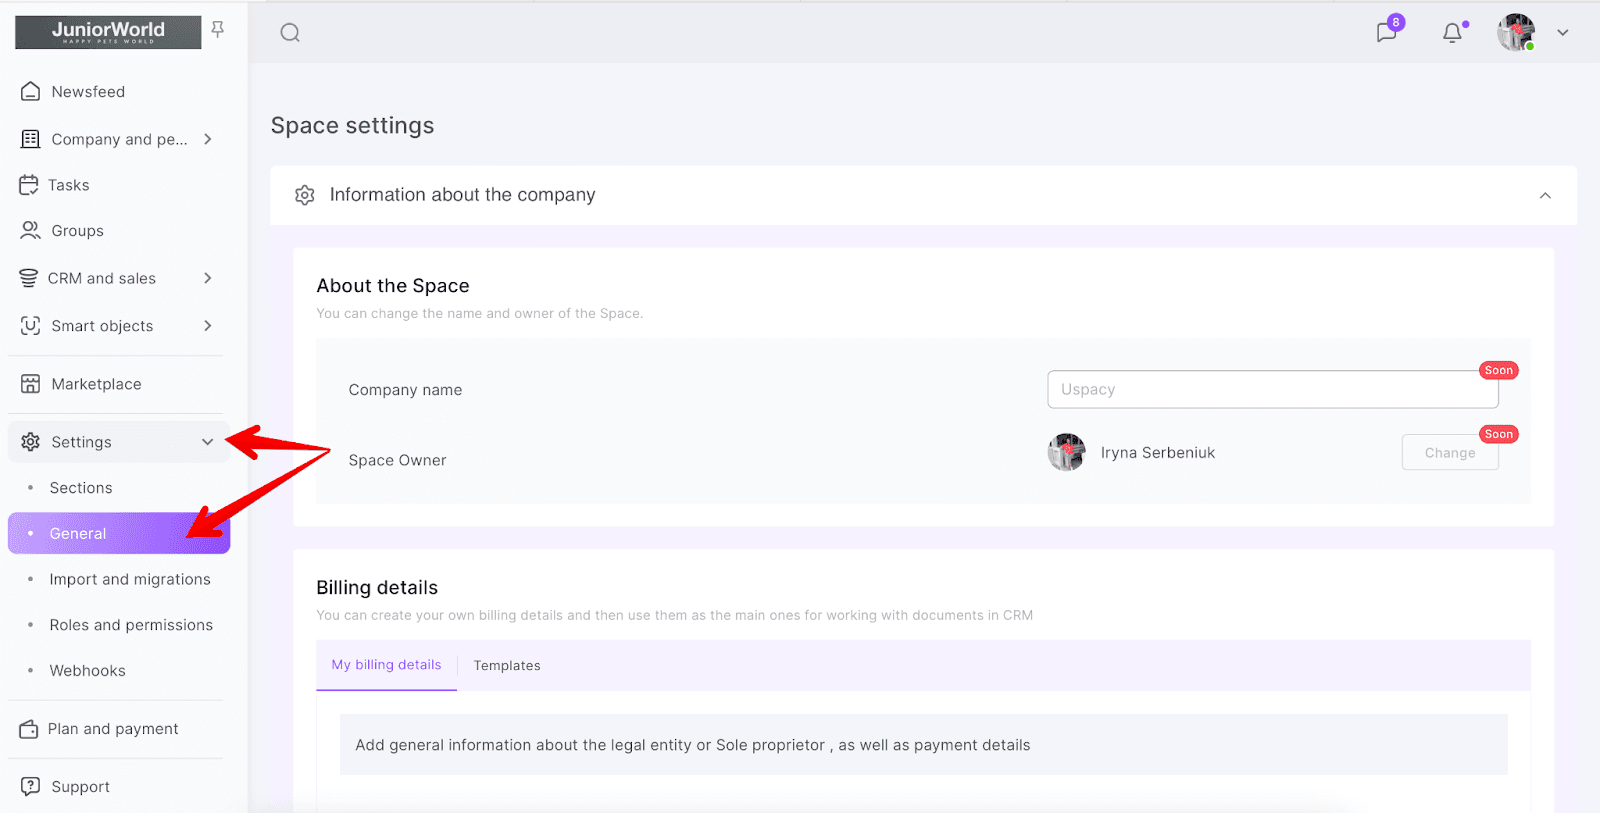This screenshot has height=813, width=1600.
Task: Open Tasks in the sidebar
Action: (x=68, y=185)
